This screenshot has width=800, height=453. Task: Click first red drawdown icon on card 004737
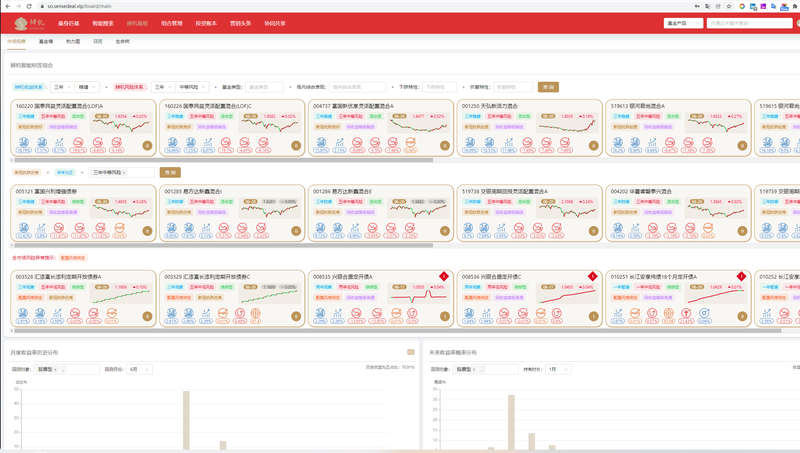(x=357, y=142)
